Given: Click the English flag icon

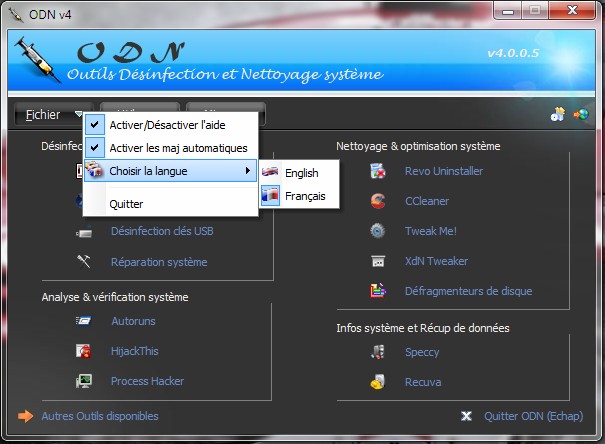Looking at the screenshot, I should click(x=270, y=172).
